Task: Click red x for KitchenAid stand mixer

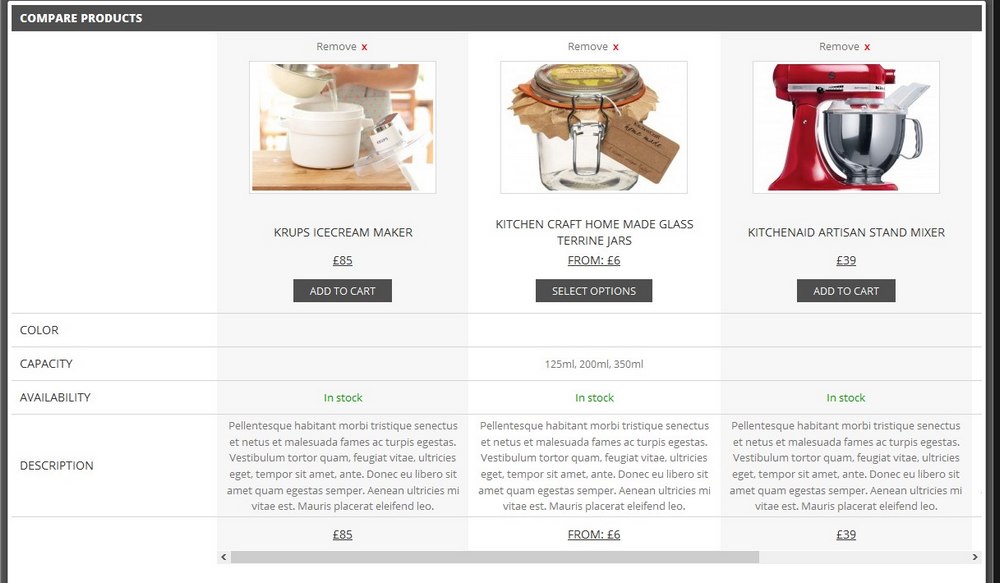Action: pos(867,47)
